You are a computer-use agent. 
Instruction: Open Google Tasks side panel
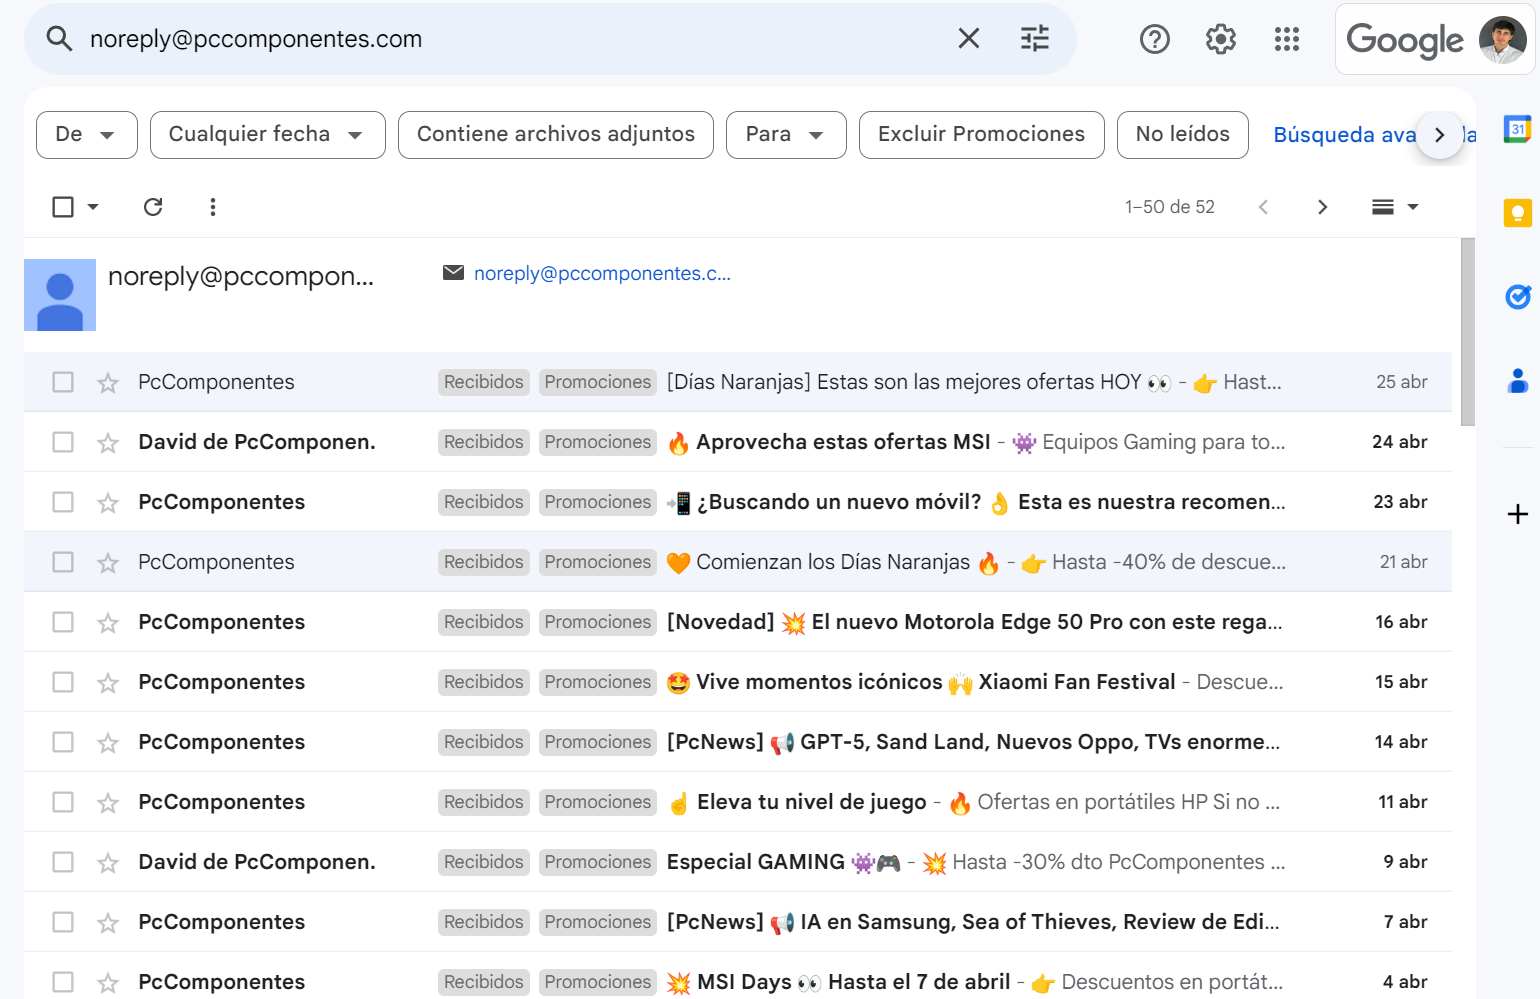pos(1517,297)
